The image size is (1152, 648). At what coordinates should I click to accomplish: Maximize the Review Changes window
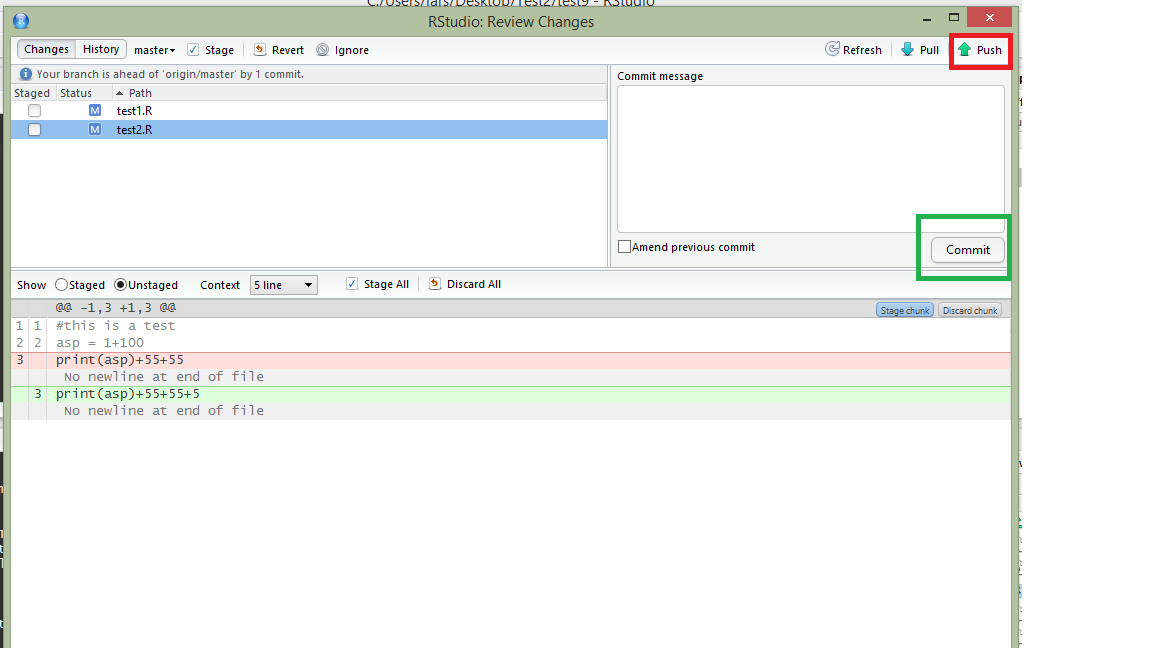(954, 17)
